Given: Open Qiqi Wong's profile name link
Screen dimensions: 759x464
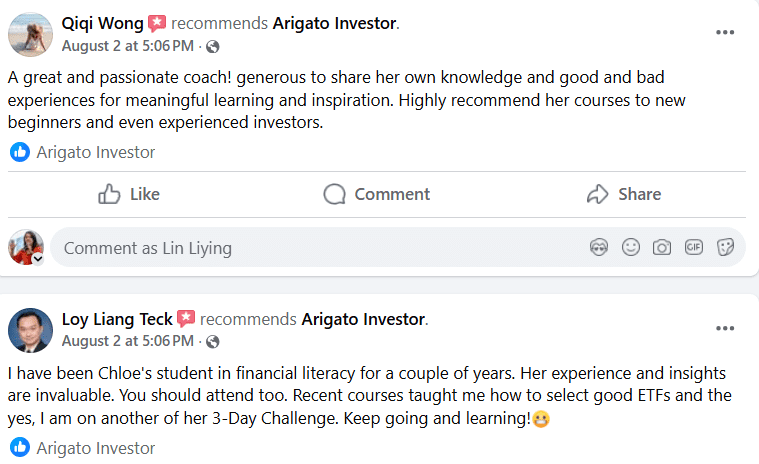Looking at the screenshot, I should click(x=102, y=24).
